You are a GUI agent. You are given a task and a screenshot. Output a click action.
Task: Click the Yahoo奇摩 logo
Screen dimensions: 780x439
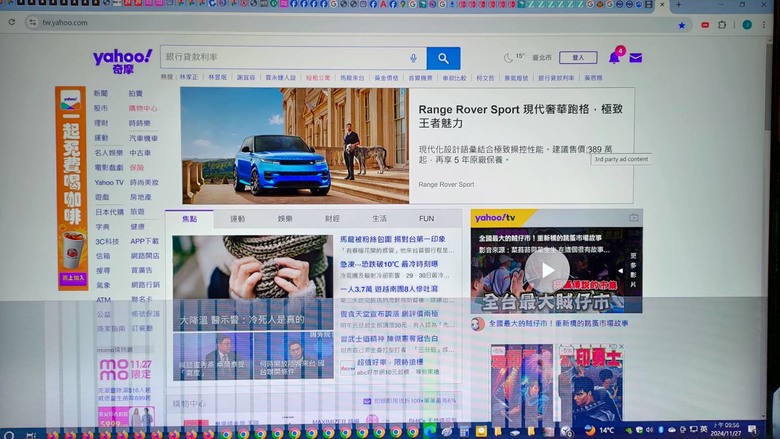[122, 61]
